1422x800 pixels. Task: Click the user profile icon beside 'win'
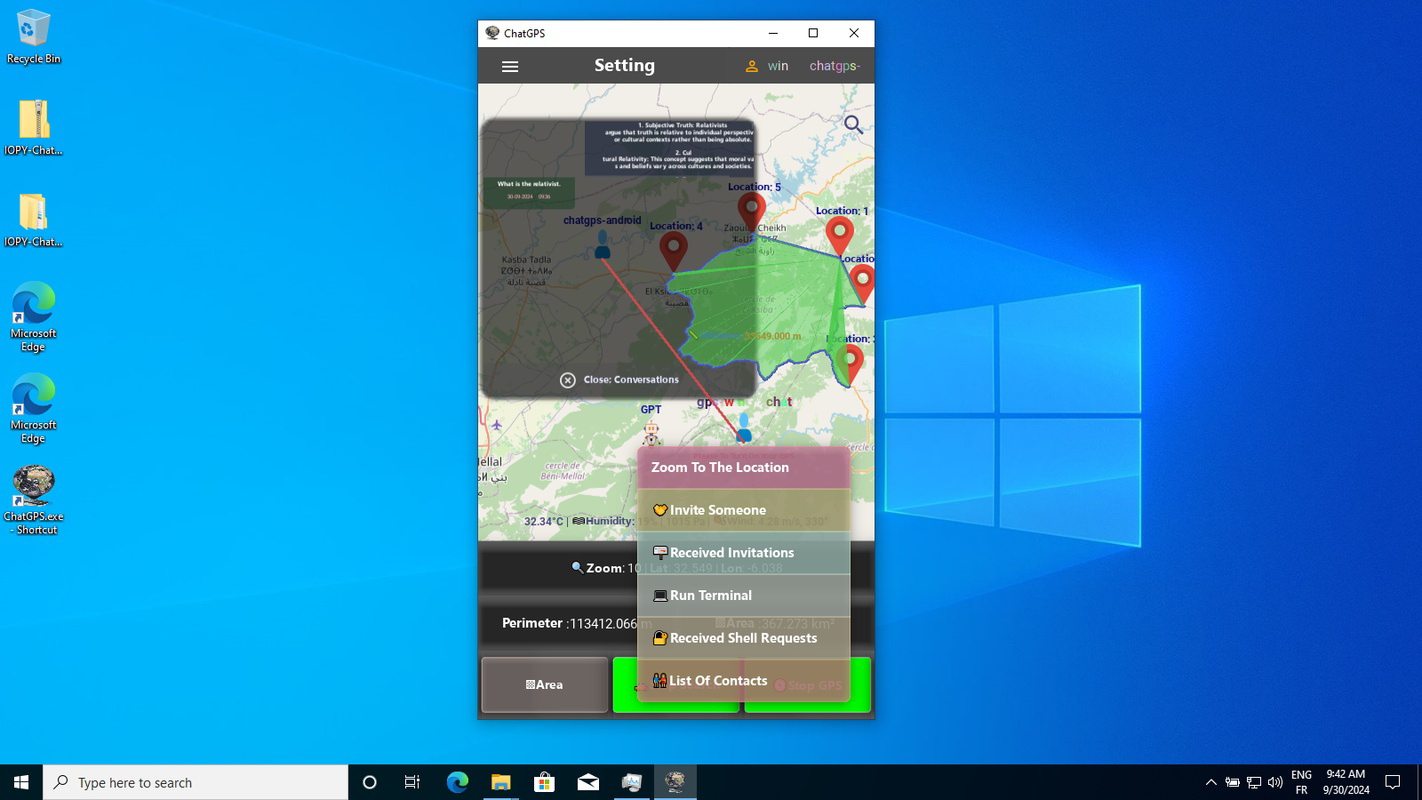[x=752, y=66]
